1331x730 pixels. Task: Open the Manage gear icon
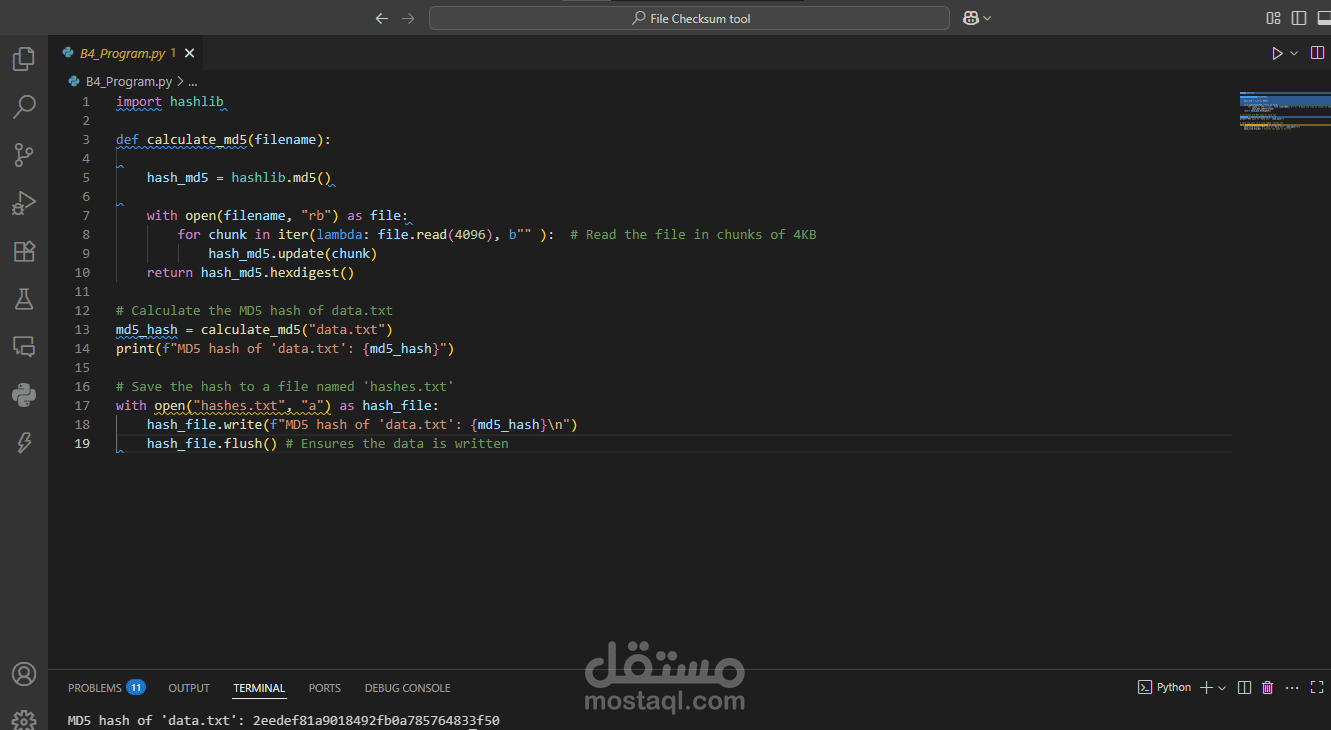click(24, 719)
